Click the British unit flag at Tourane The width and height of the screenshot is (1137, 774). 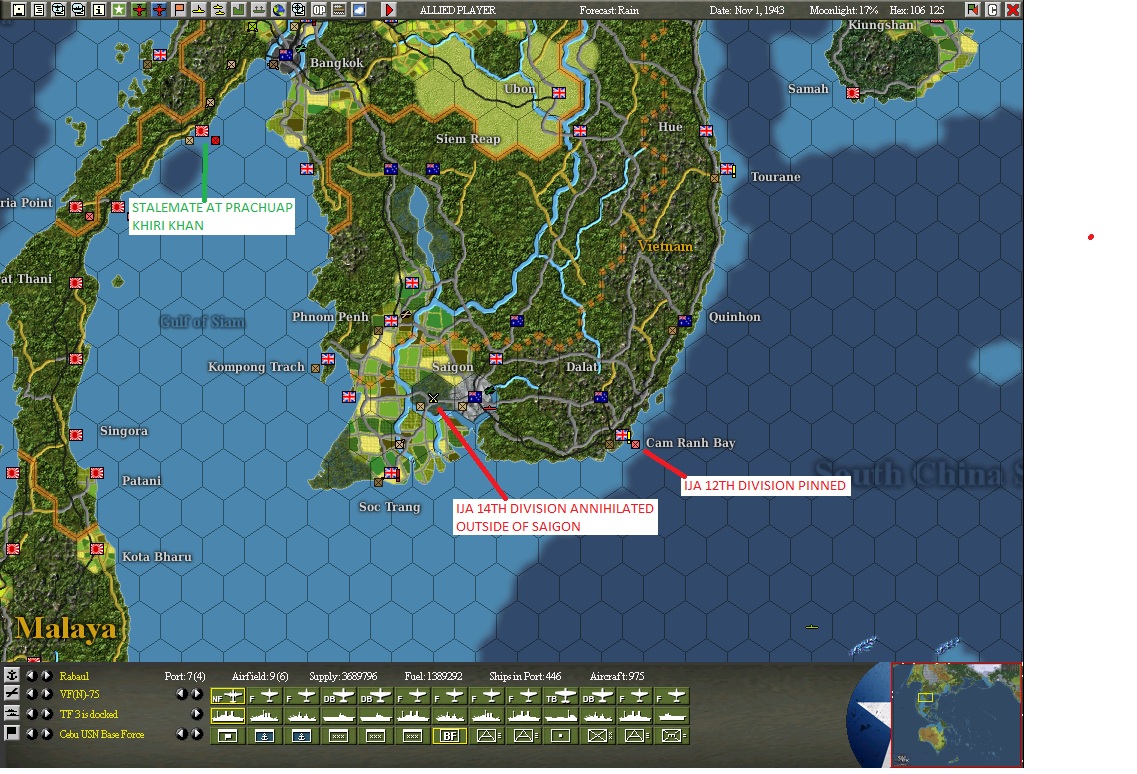pyautogui.click(x=727, y=169)
